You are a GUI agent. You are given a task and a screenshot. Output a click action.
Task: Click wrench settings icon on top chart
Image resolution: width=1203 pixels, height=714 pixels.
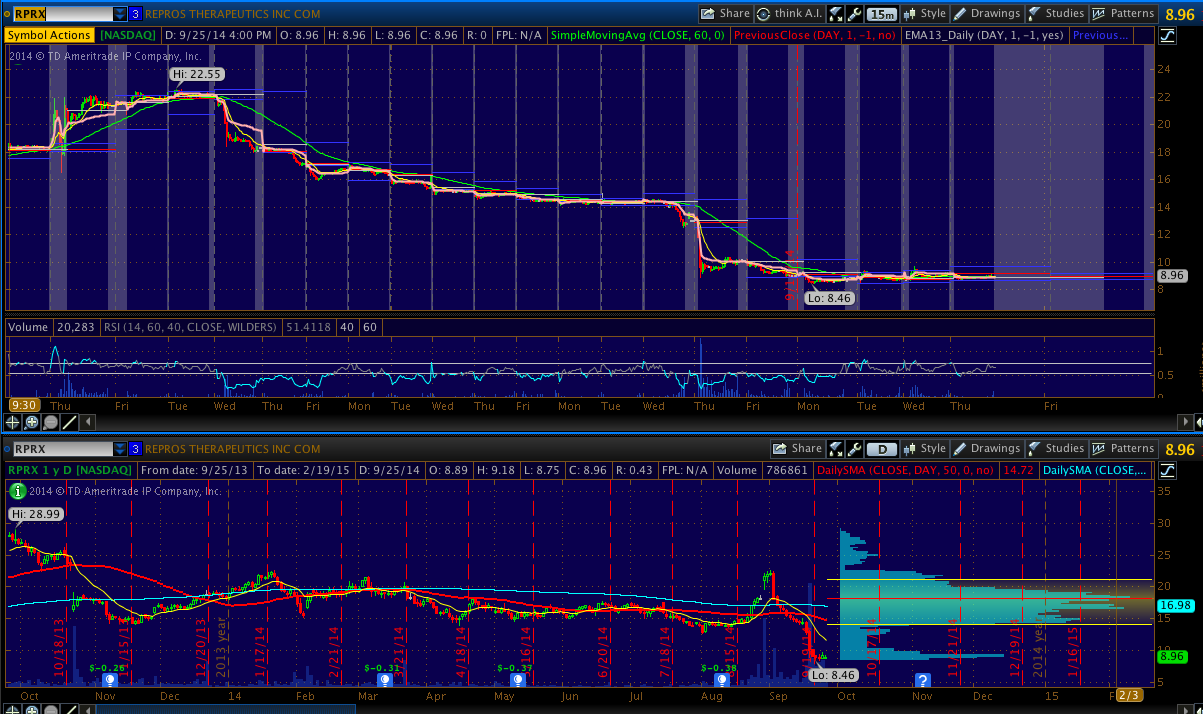pyautogui.click(x=854, y=14)
